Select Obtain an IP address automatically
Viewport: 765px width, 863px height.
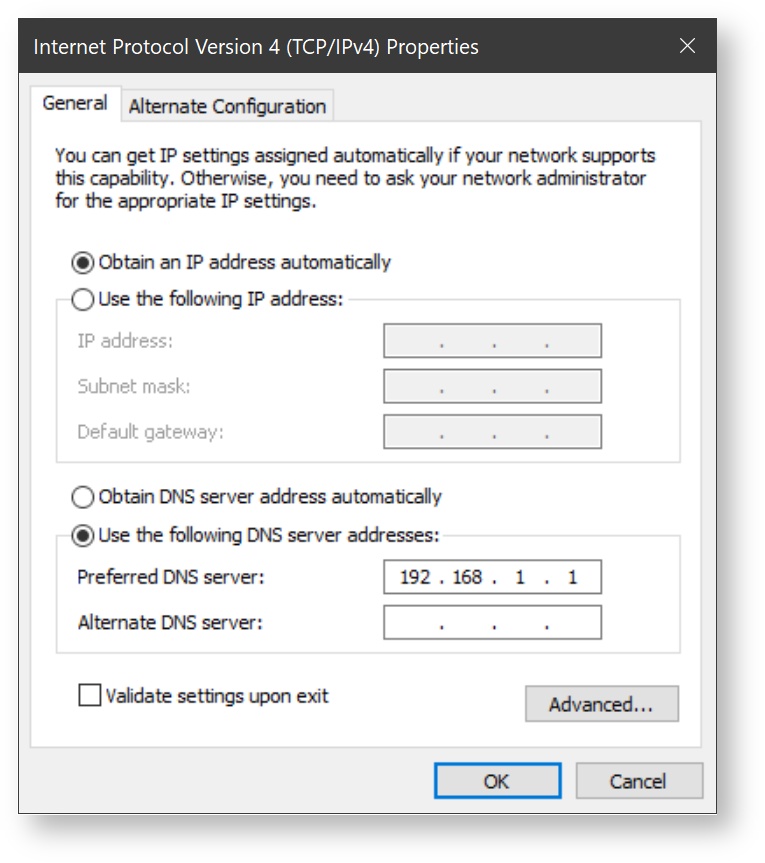[x=83, y=263]
